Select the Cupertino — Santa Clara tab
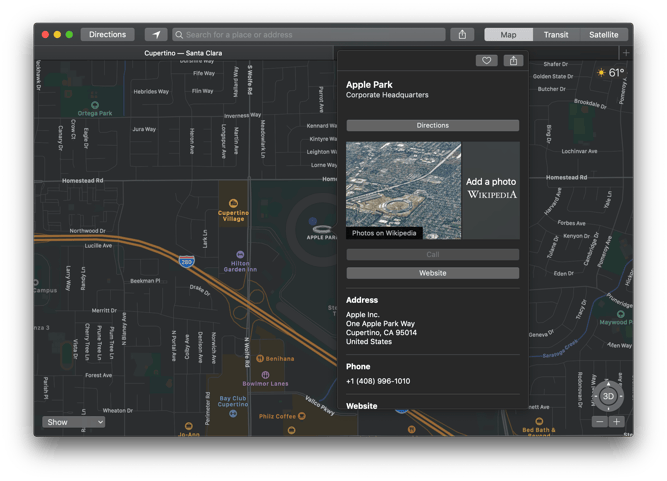 tap(183, 53)
